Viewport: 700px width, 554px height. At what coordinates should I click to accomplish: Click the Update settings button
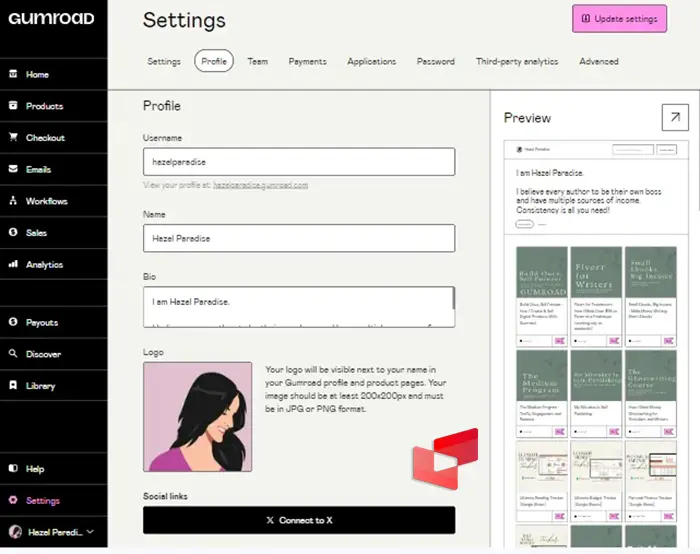coord(619,19)
